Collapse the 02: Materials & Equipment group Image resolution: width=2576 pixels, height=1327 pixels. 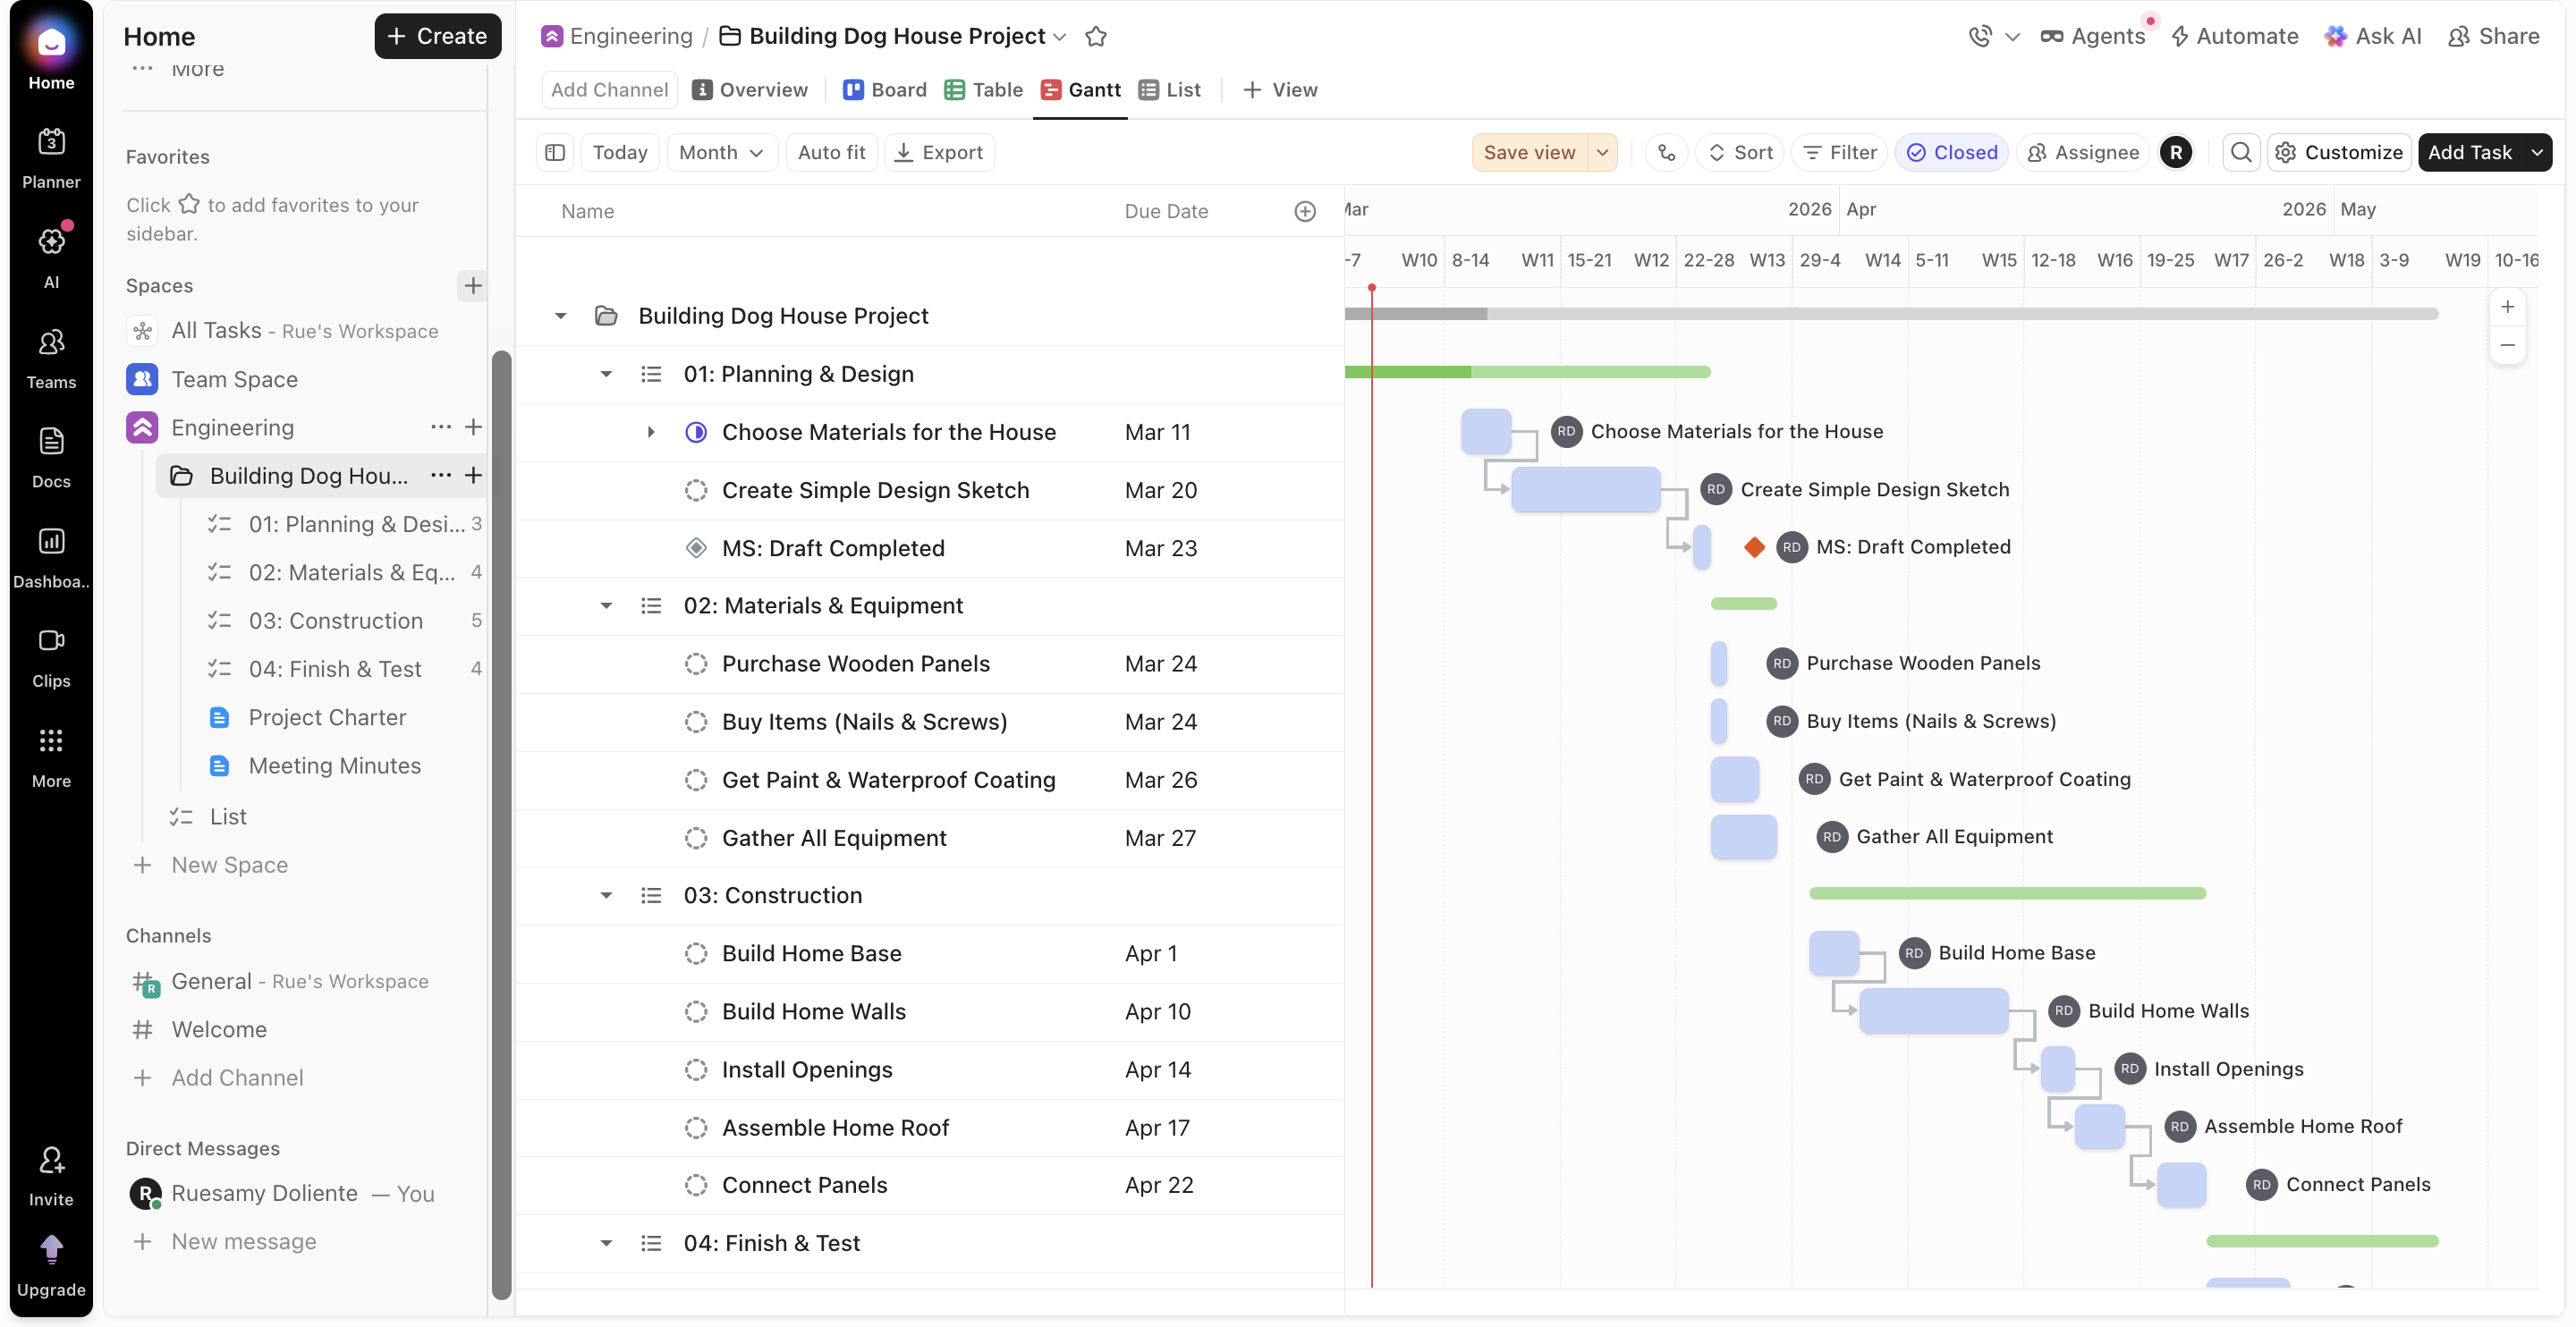606,605
